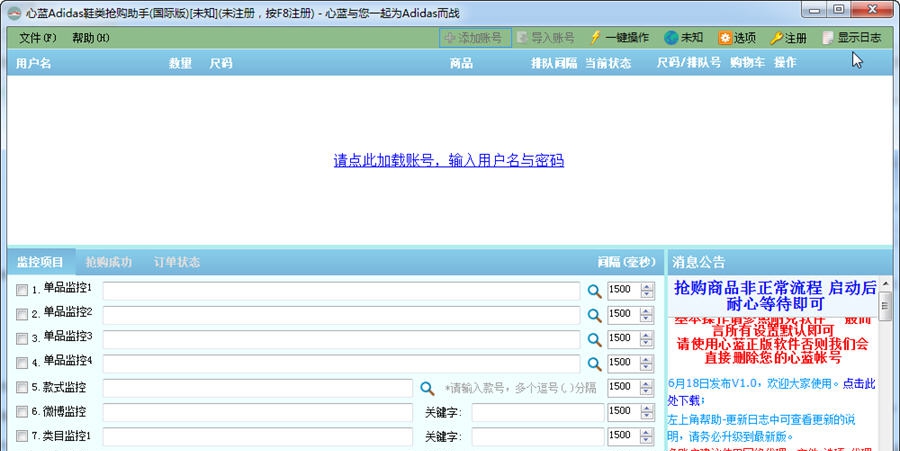The width and height of the screenshot is (900, 451).
Task: Maximize the 心蓝Adidas window
Action: [x=839, y=10]
